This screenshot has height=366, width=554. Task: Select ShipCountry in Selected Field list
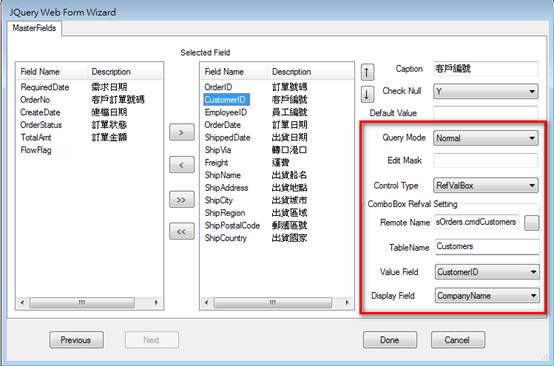click(x=225, y=238)
